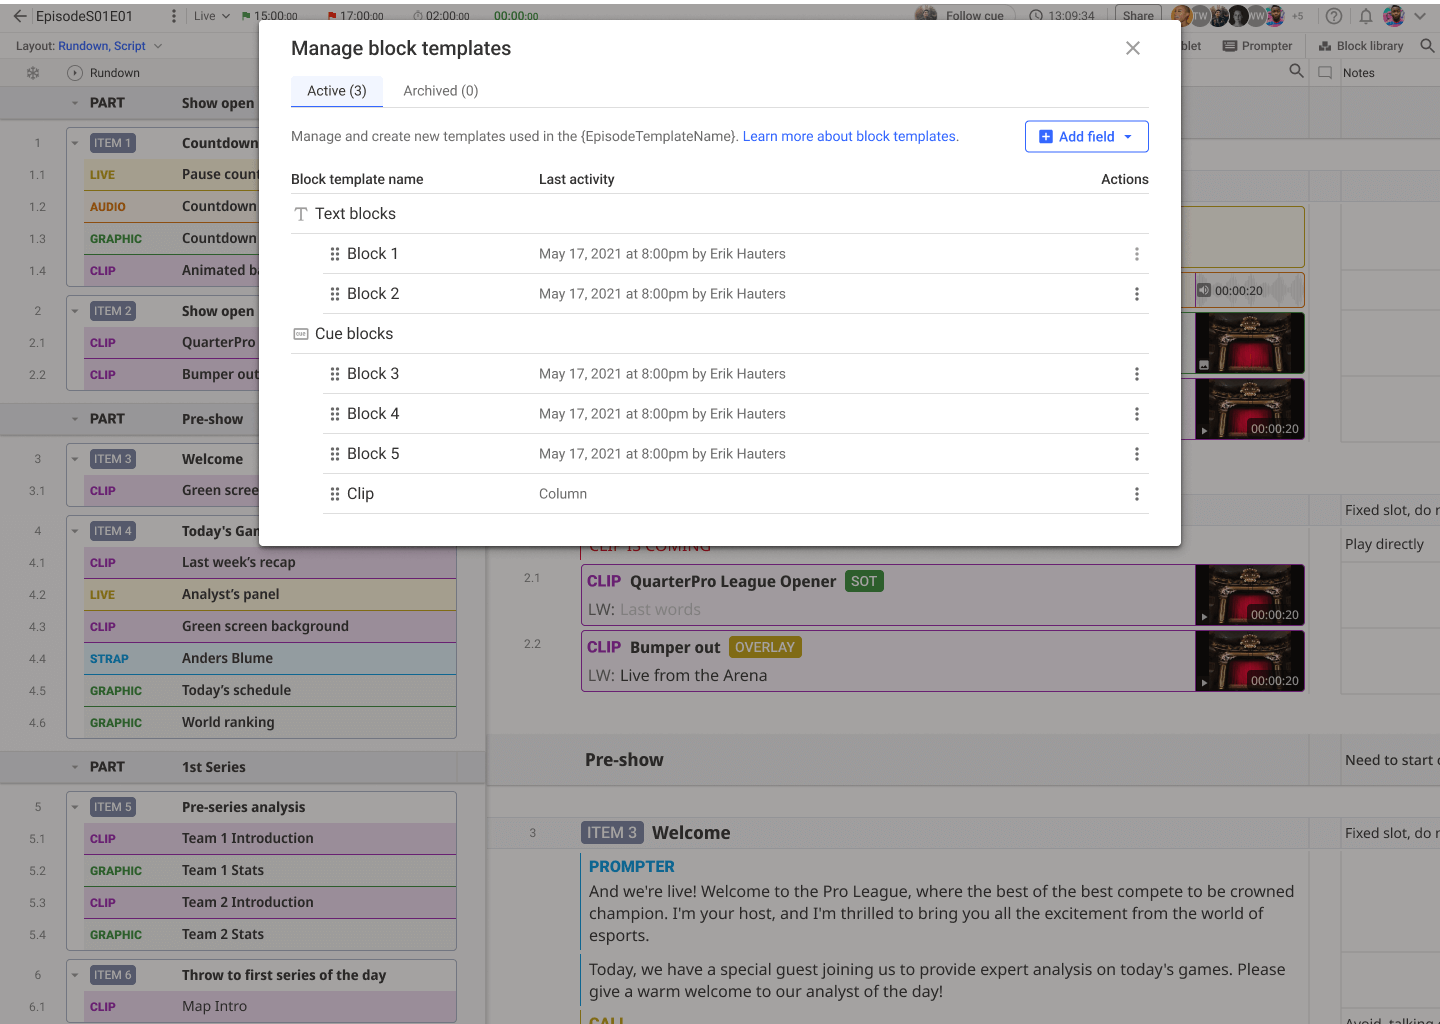Collapse ITEM 1 Countdown group
This screenshot has height=1024, width=1440.
(x=75, y=143)
